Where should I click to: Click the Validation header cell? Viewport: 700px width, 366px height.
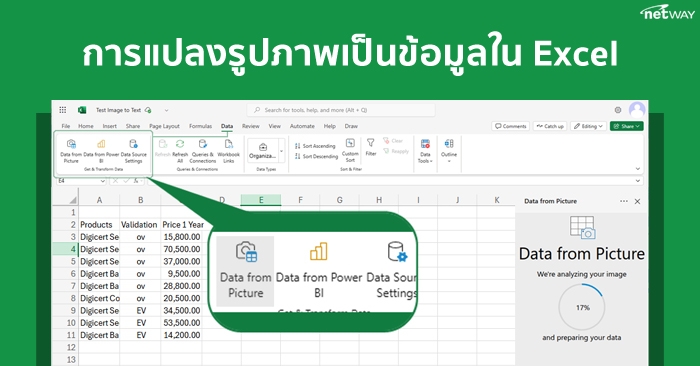(140, 225)
